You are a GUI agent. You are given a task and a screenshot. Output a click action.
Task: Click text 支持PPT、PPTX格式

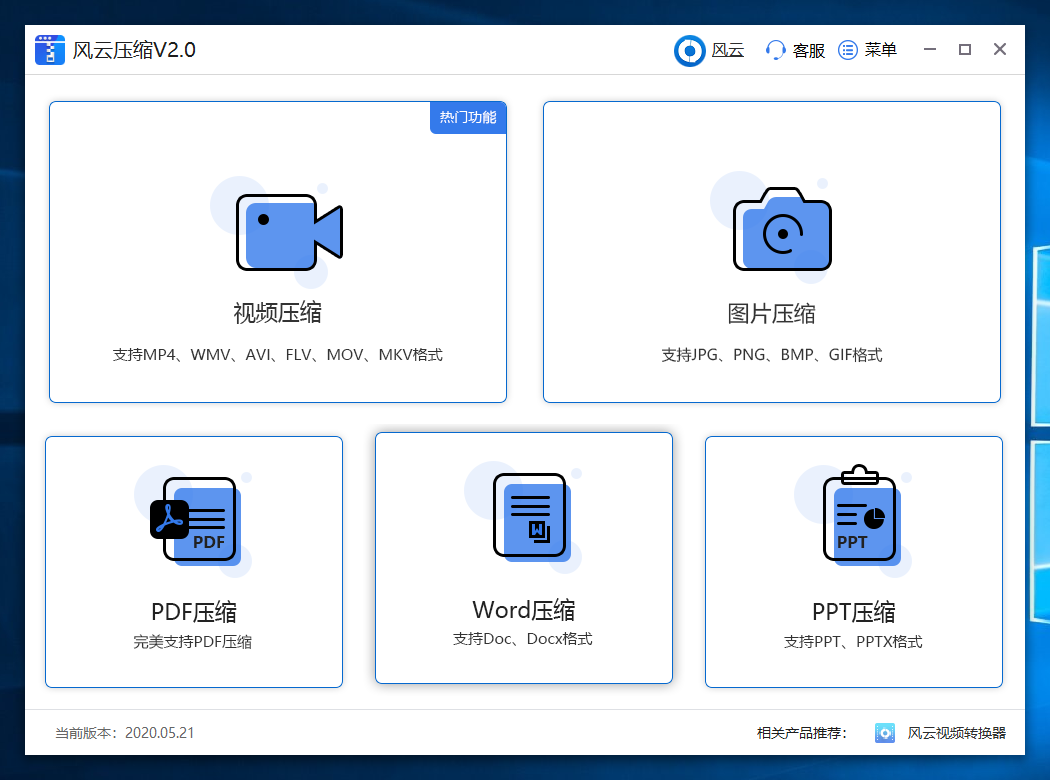pos(853,642)
